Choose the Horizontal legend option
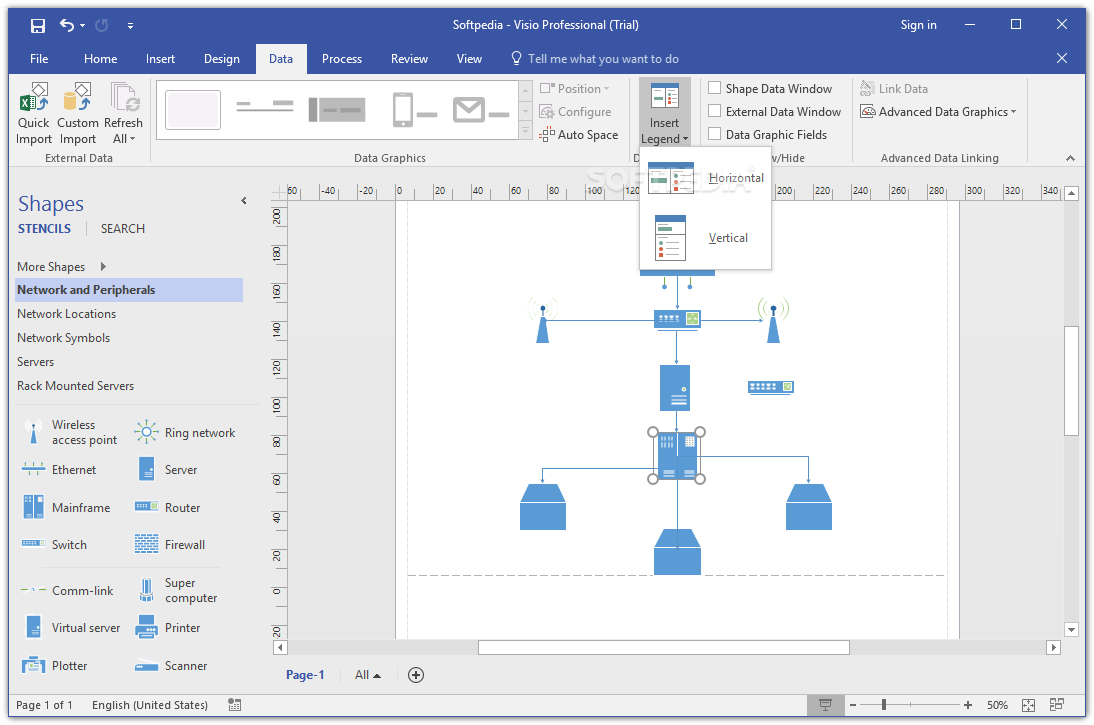This screenshot has width=1094, height=725. [705, 178]
